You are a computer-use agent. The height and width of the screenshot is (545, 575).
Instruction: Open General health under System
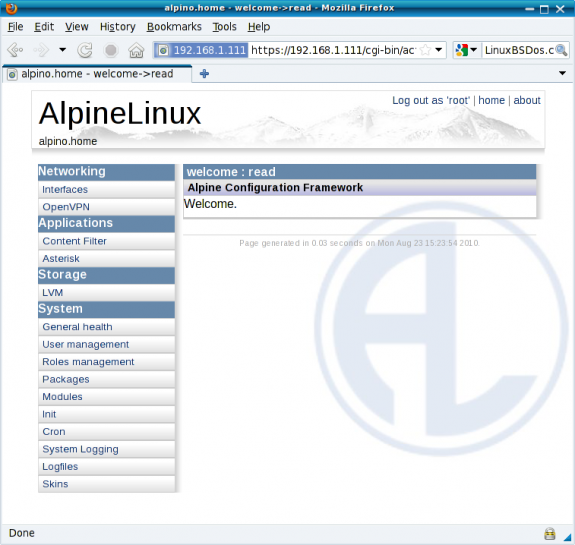(106, 327)
